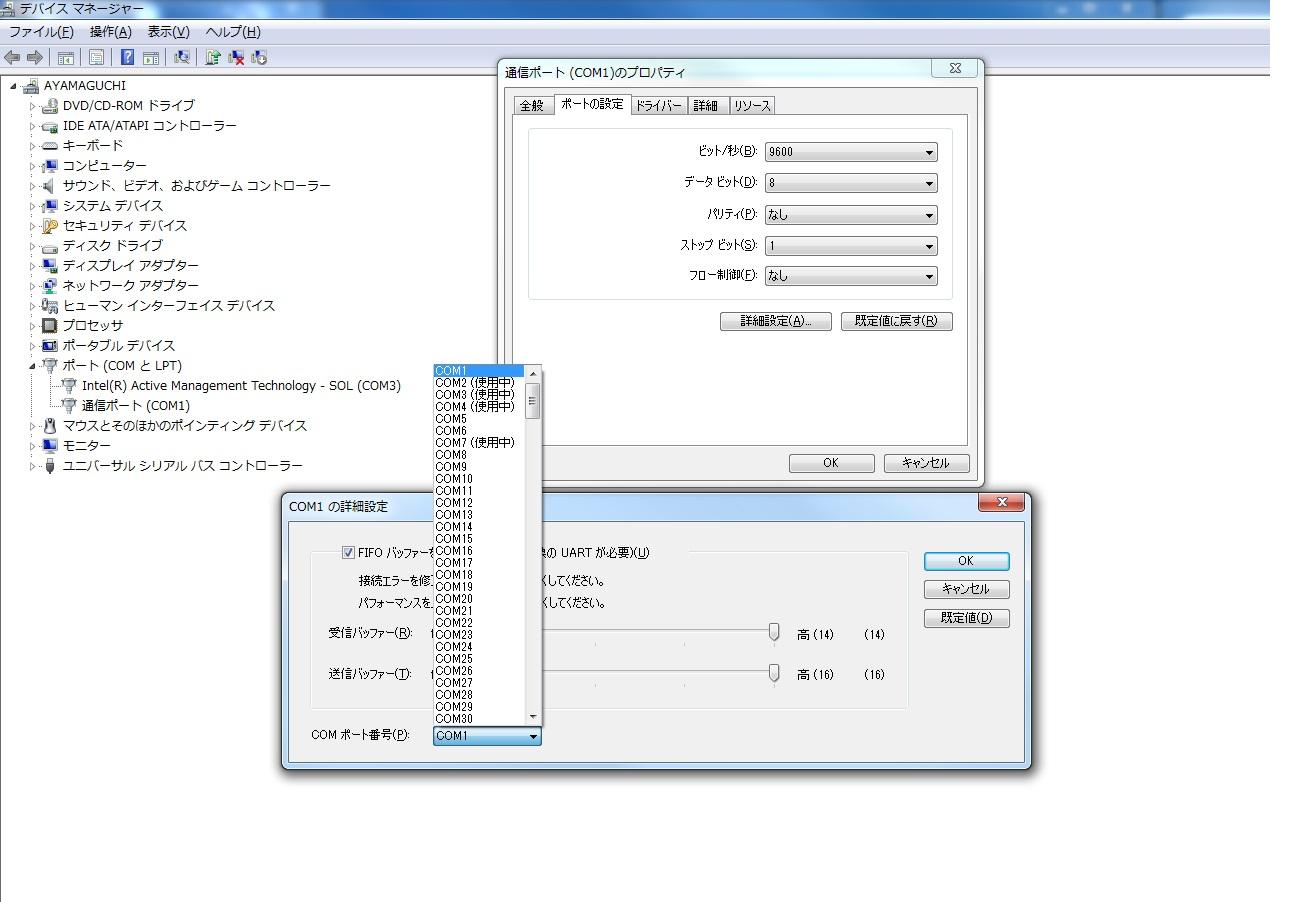This screenshot has height=902, width=1313.
Task: Choose COM10 from the port list
Action: [x=479, y=479]
